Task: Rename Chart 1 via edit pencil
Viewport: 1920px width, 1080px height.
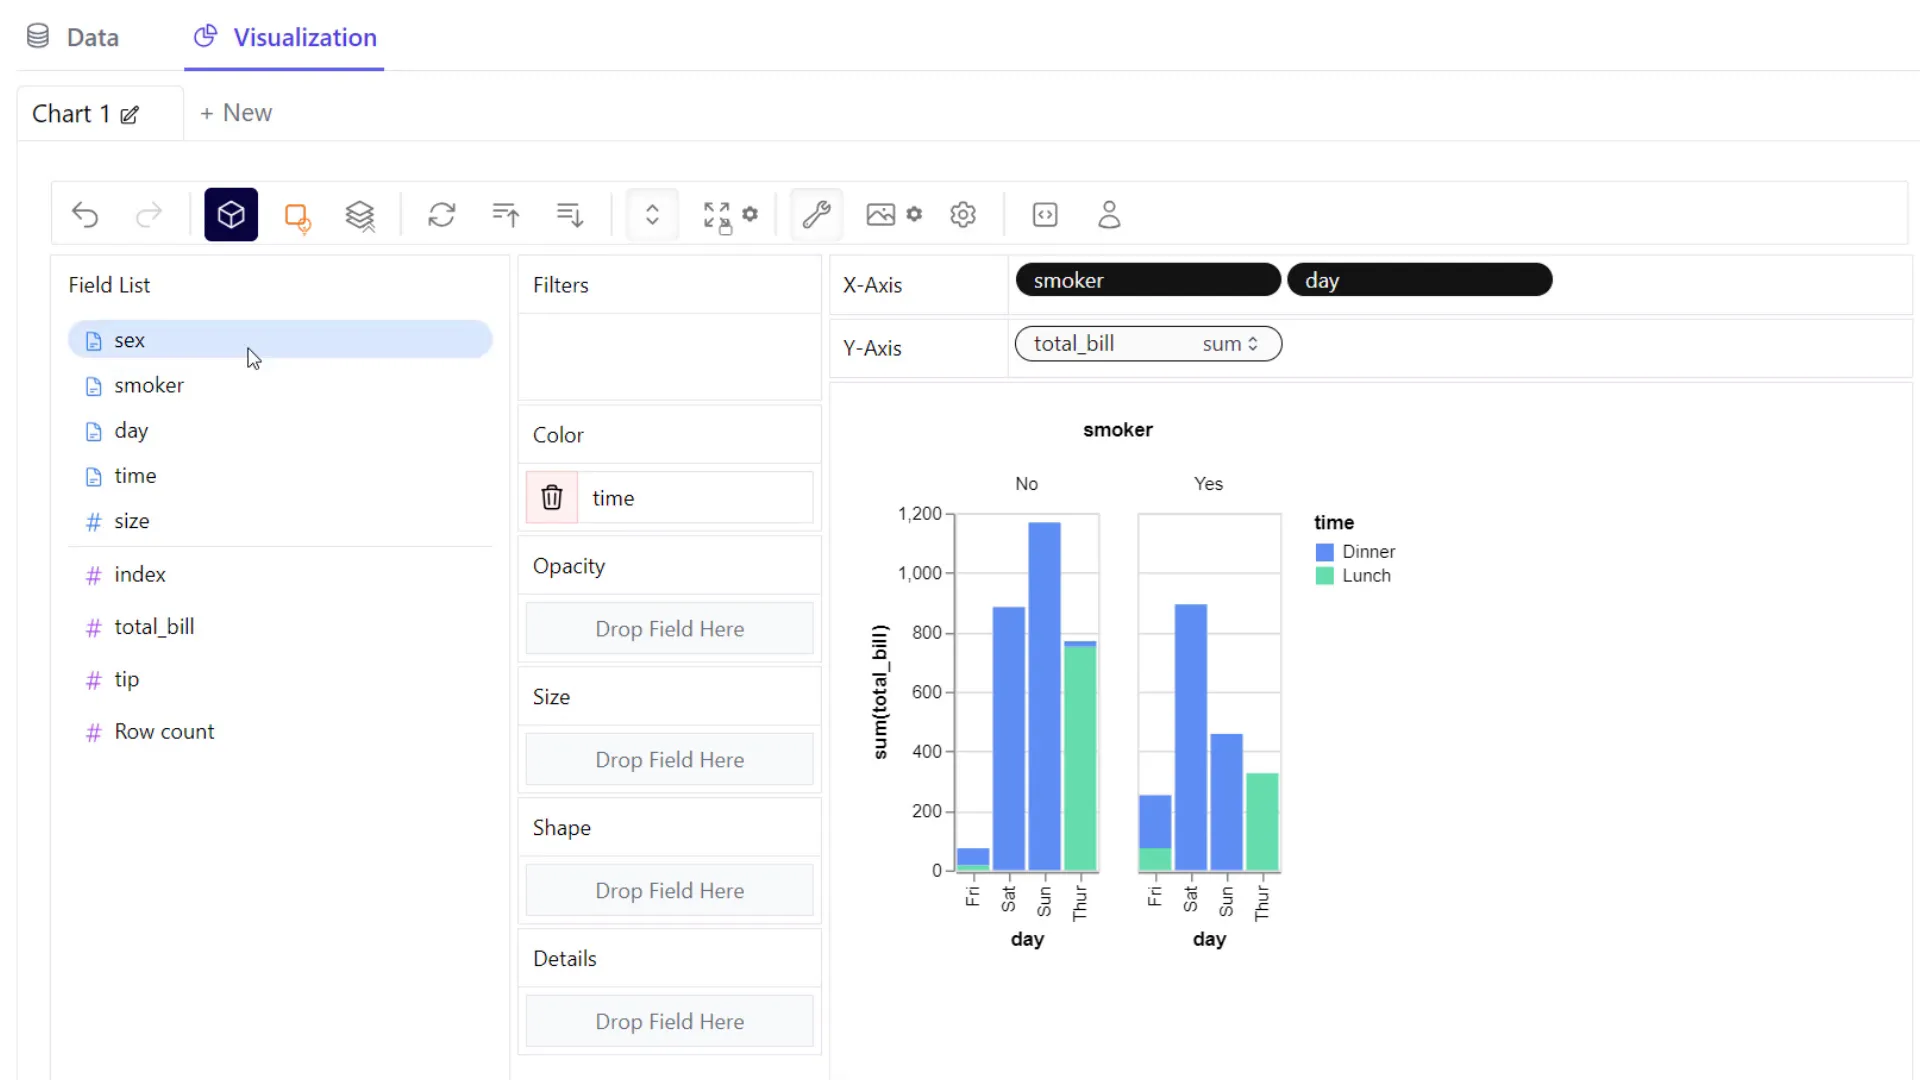Action: click(x=131, y=114)
